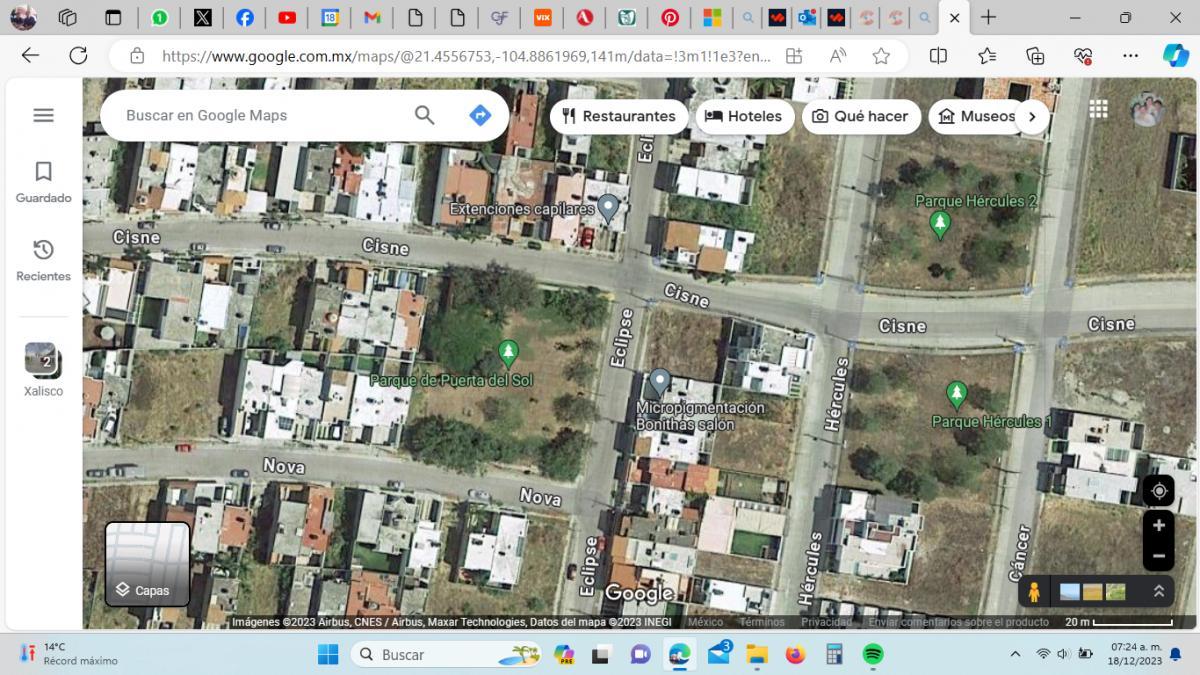
Task: Zoom out the map with minus
Action: click(1158, 556)
